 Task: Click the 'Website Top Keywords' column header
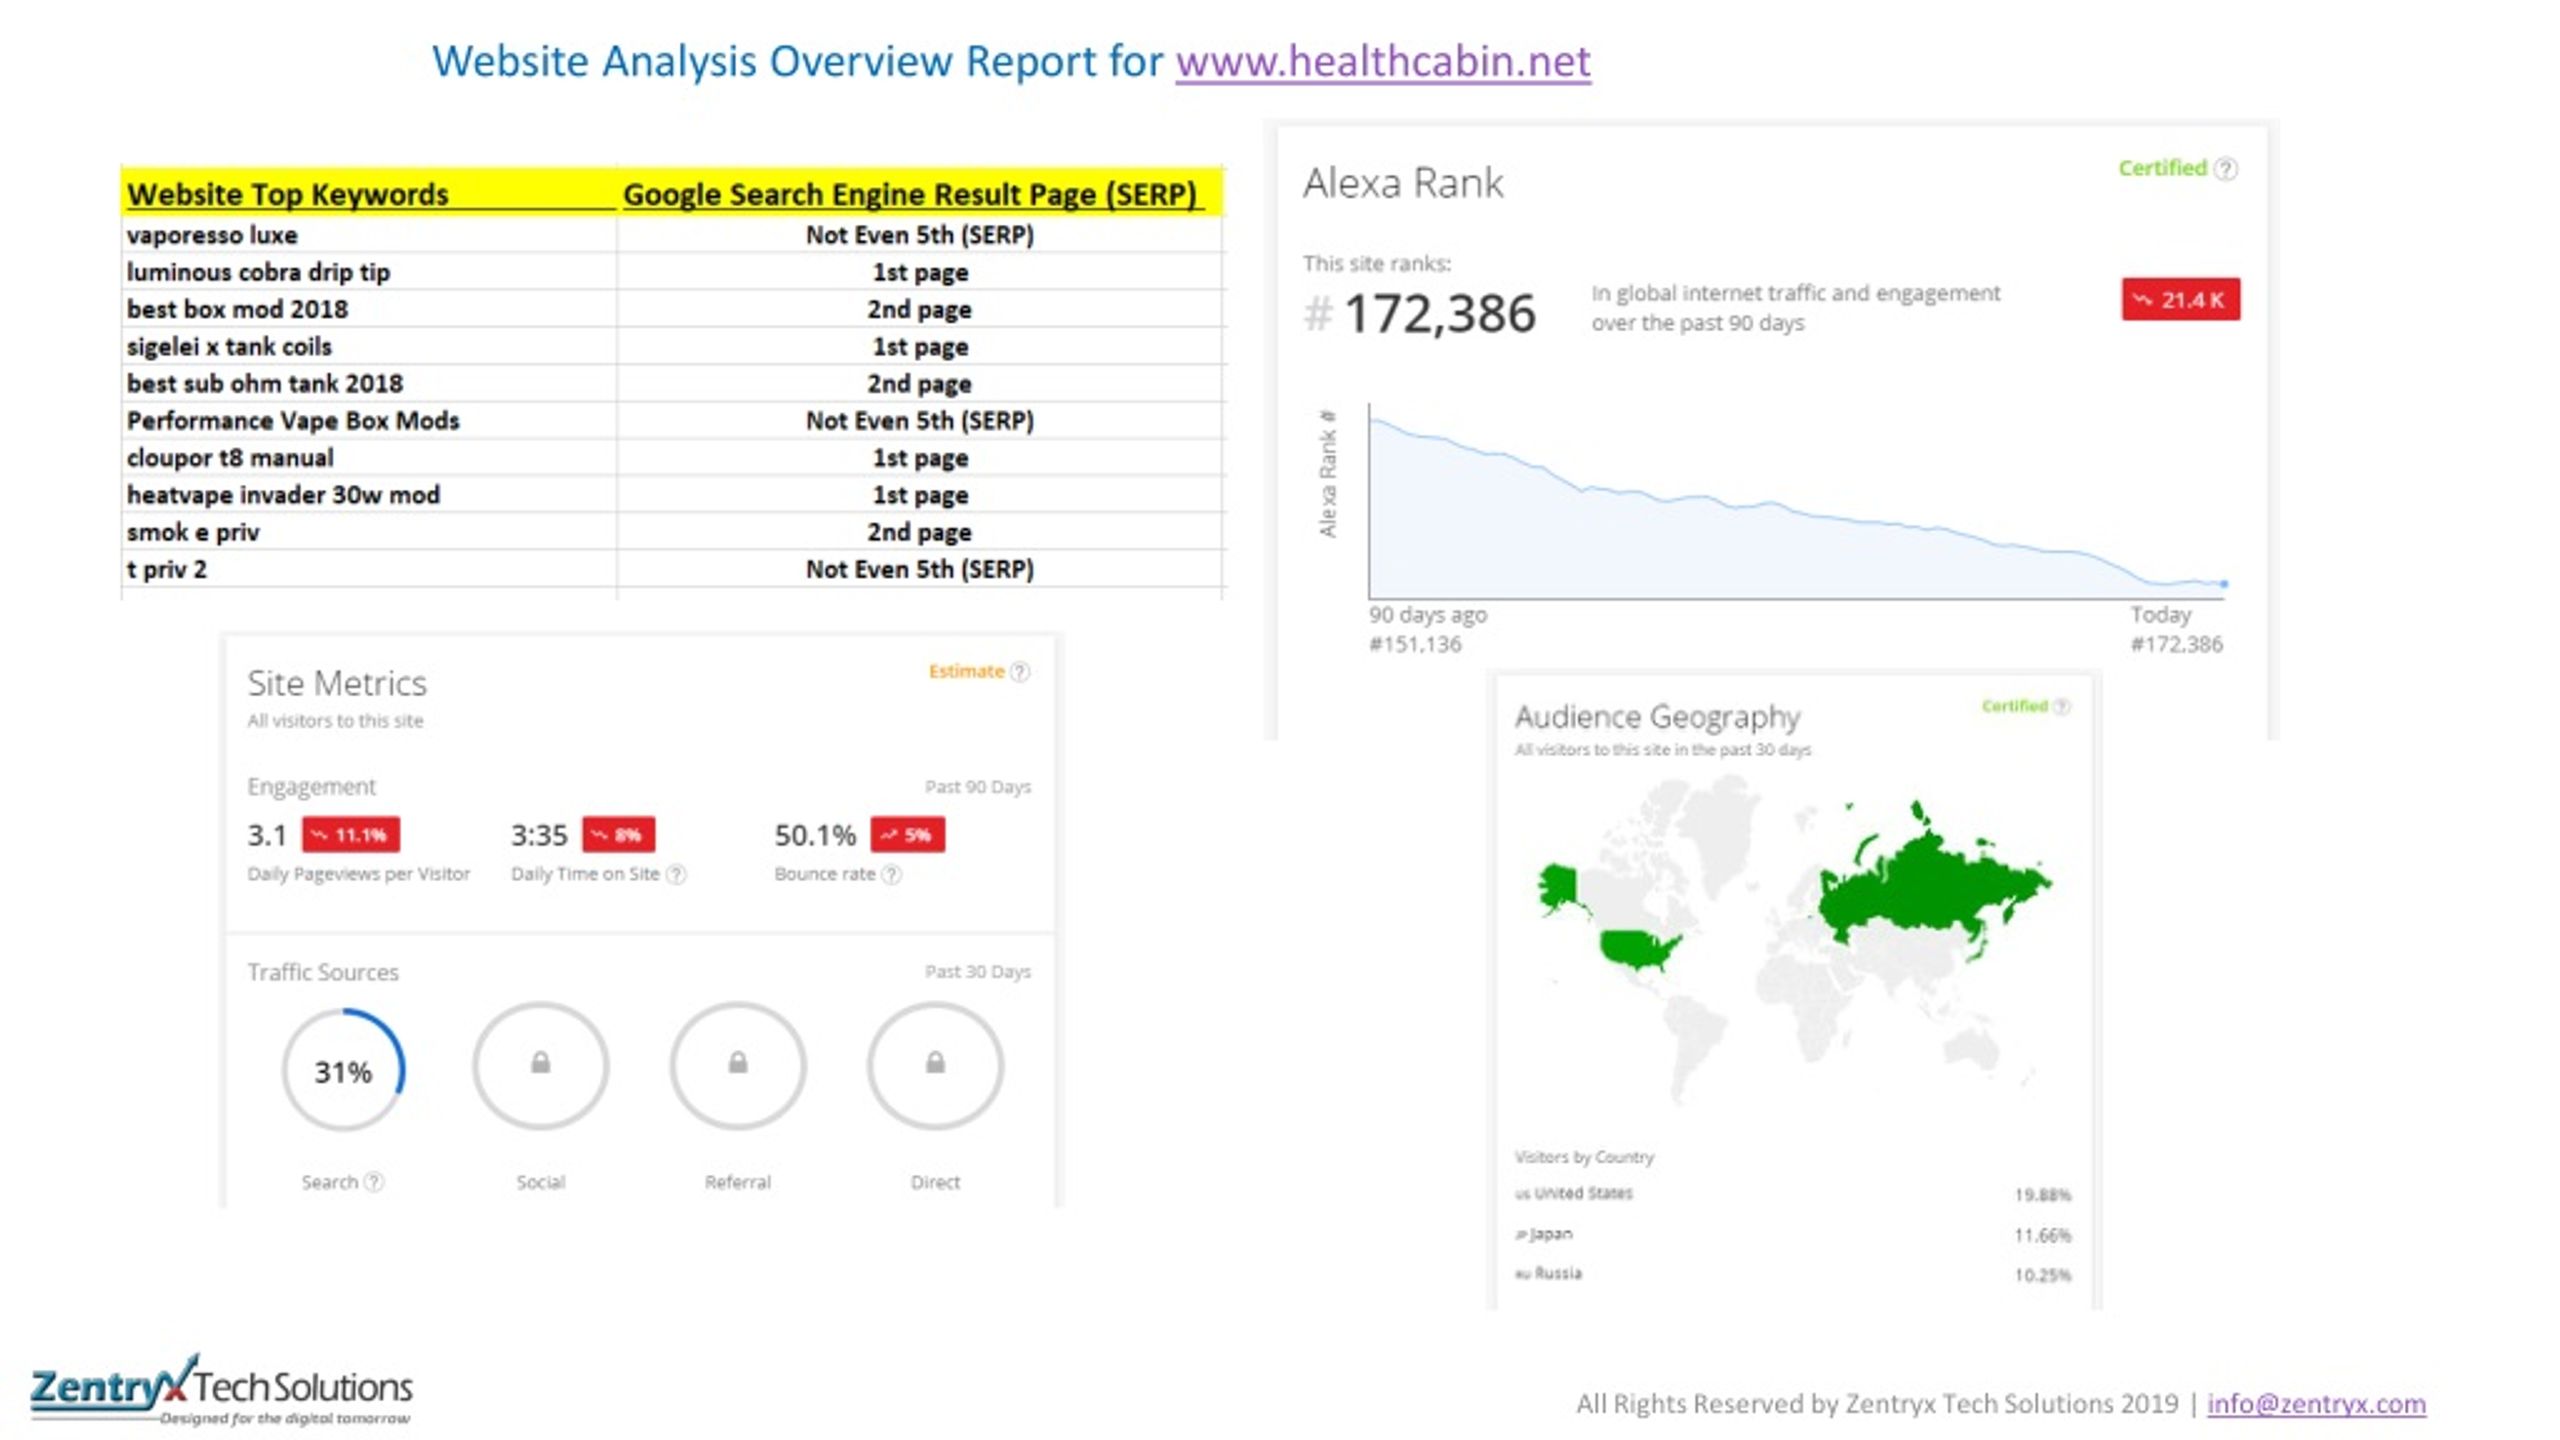pos(368,192)
